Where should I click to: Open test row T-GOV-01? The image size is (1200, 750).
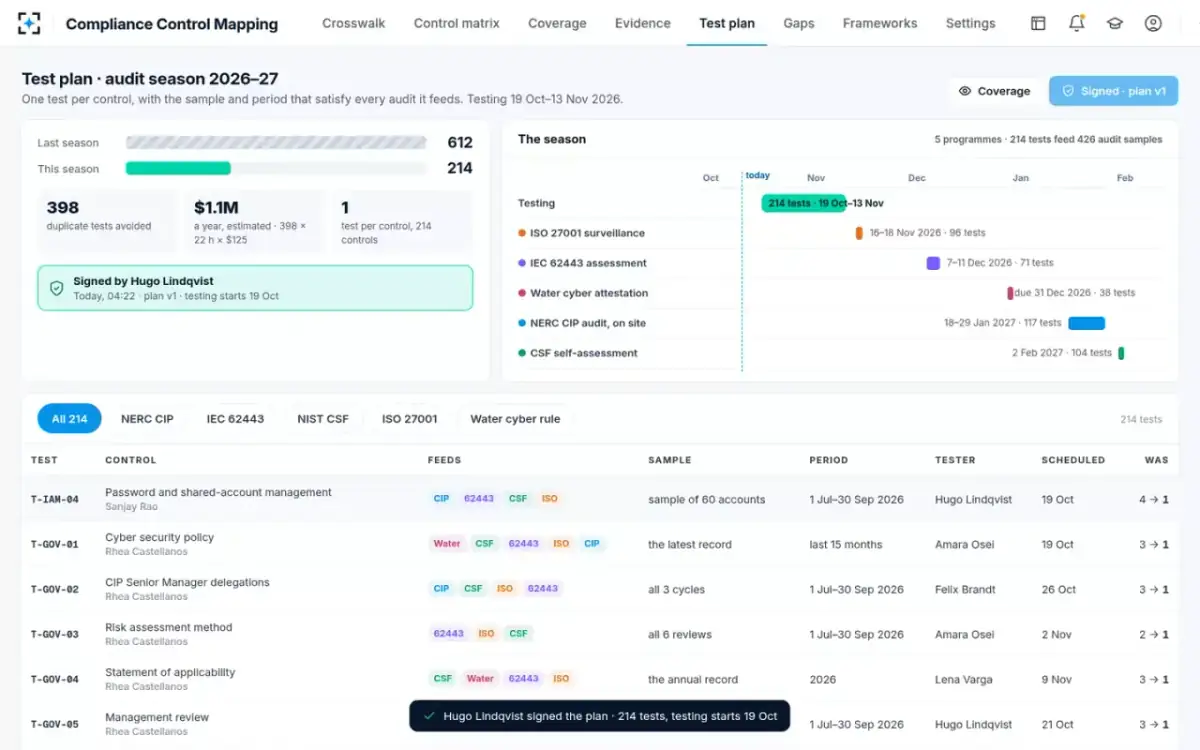tap(600, 544)
